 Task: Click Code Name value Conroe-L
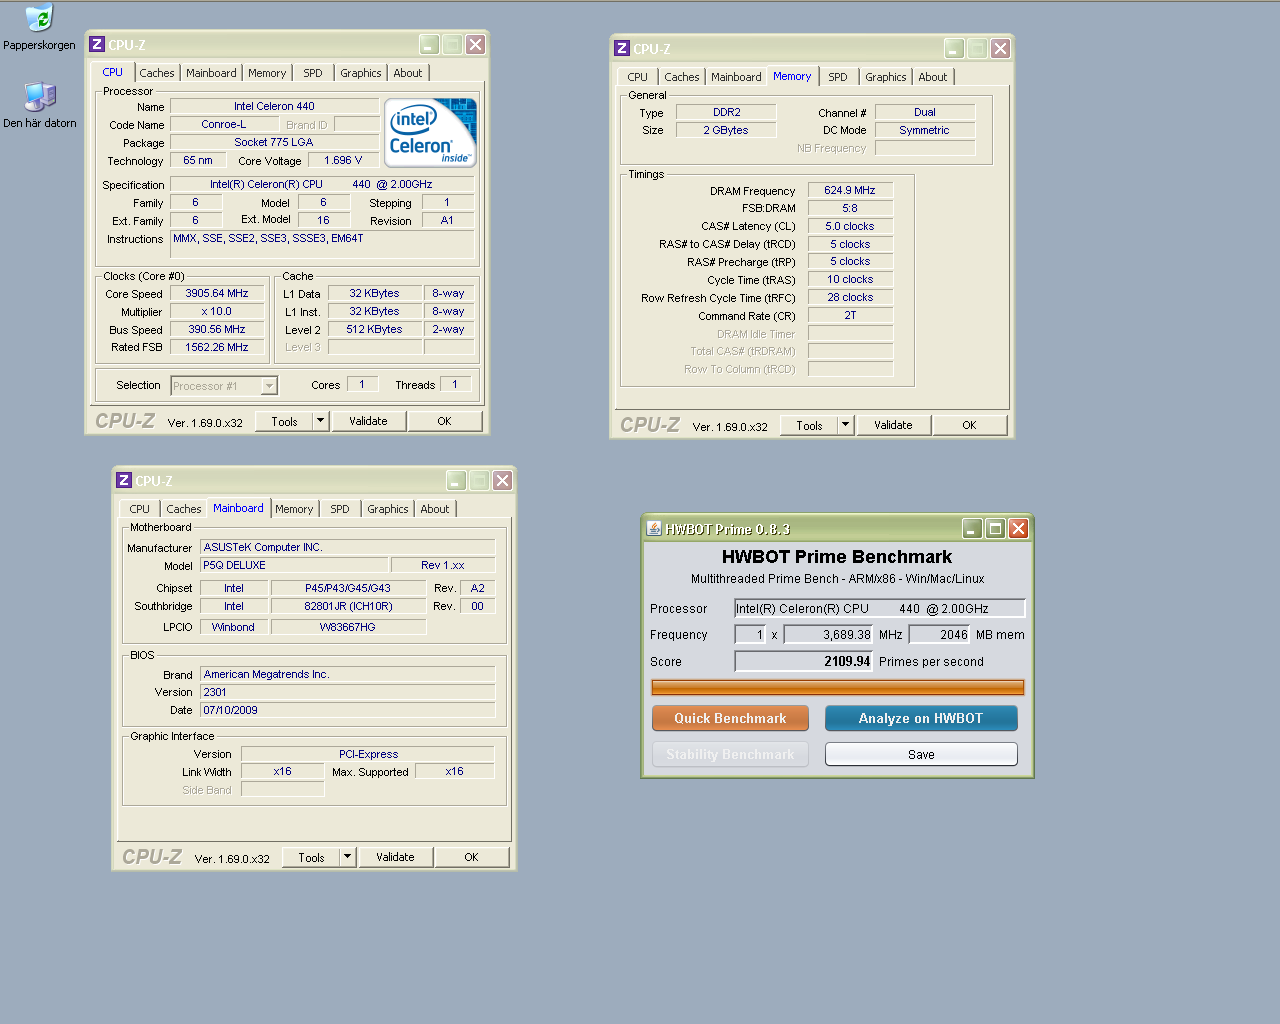coord(224,124)
